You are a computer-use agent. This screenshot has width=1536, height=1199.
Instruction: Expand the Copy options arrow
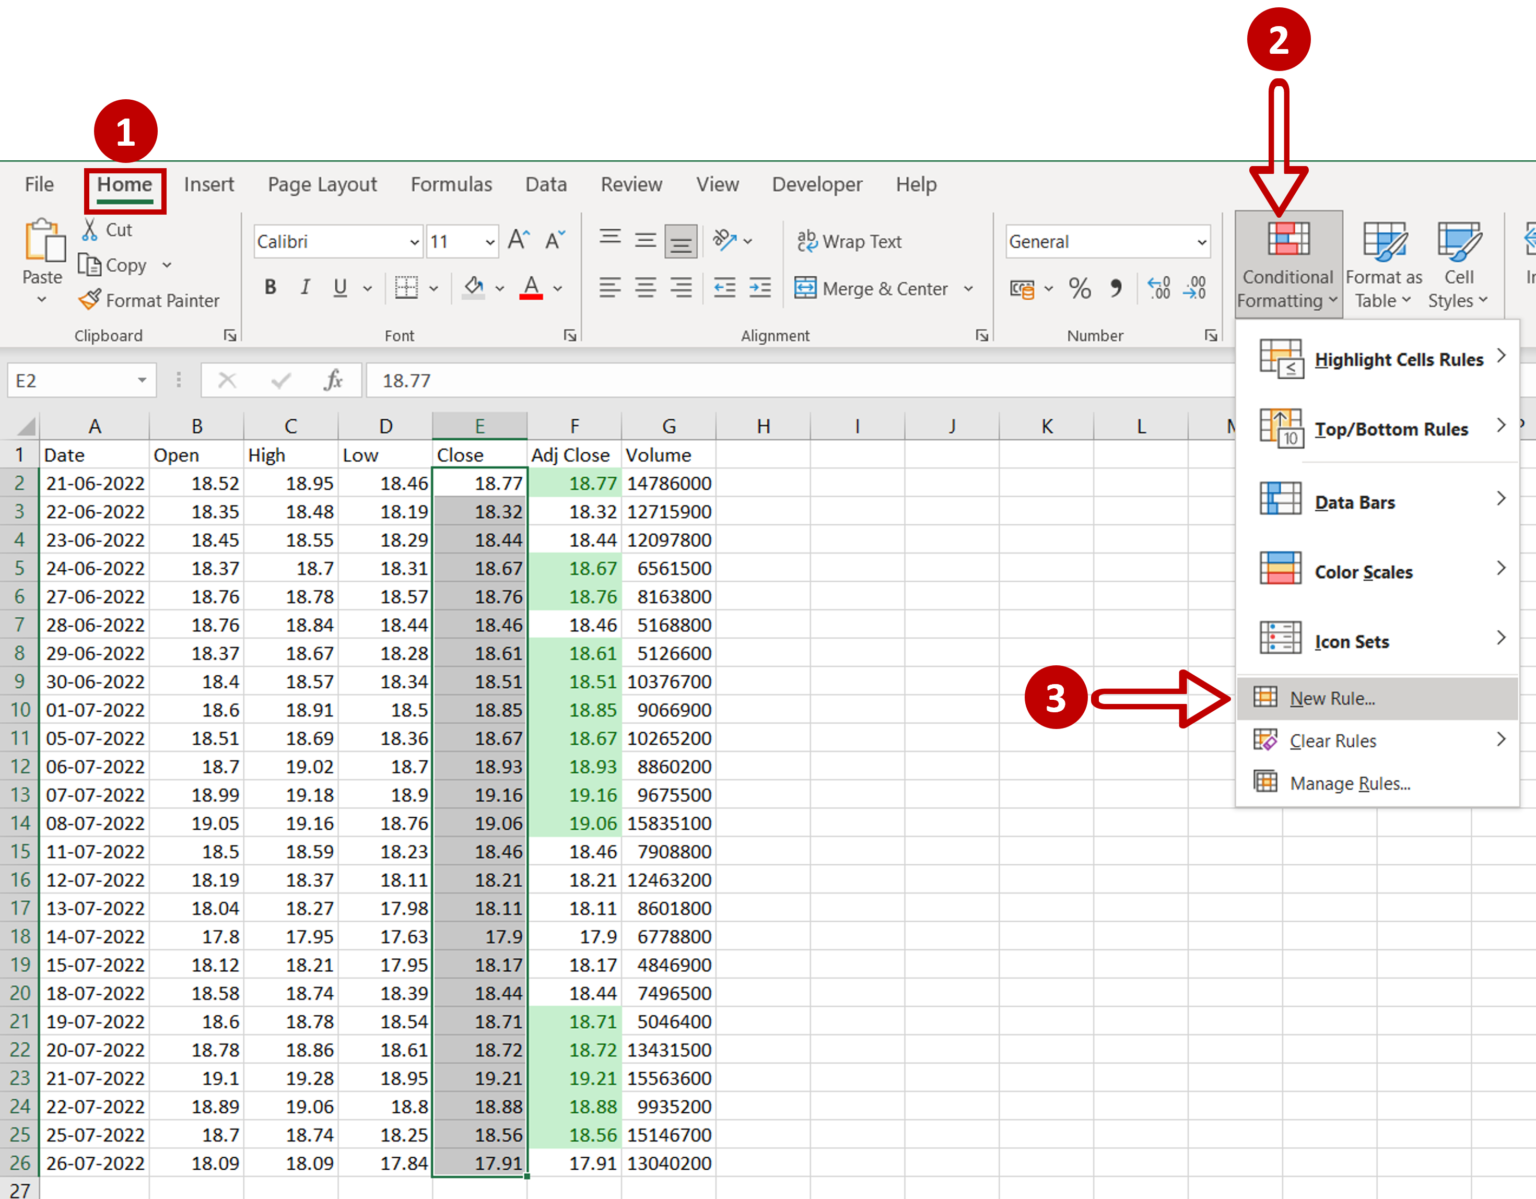click(x=167, y=265)
